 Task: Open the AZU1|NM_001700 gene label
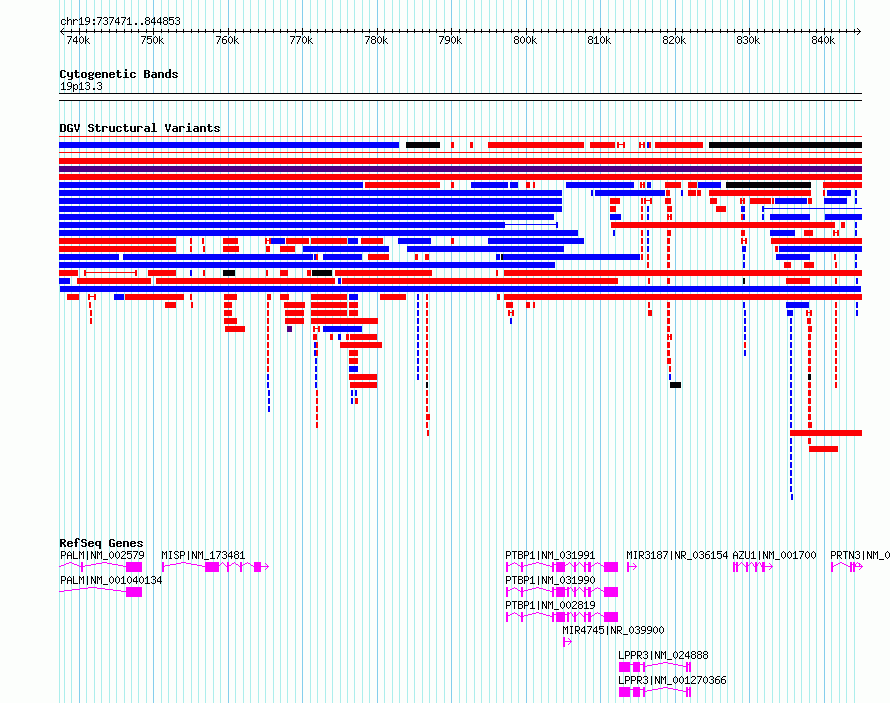point(774,555)
